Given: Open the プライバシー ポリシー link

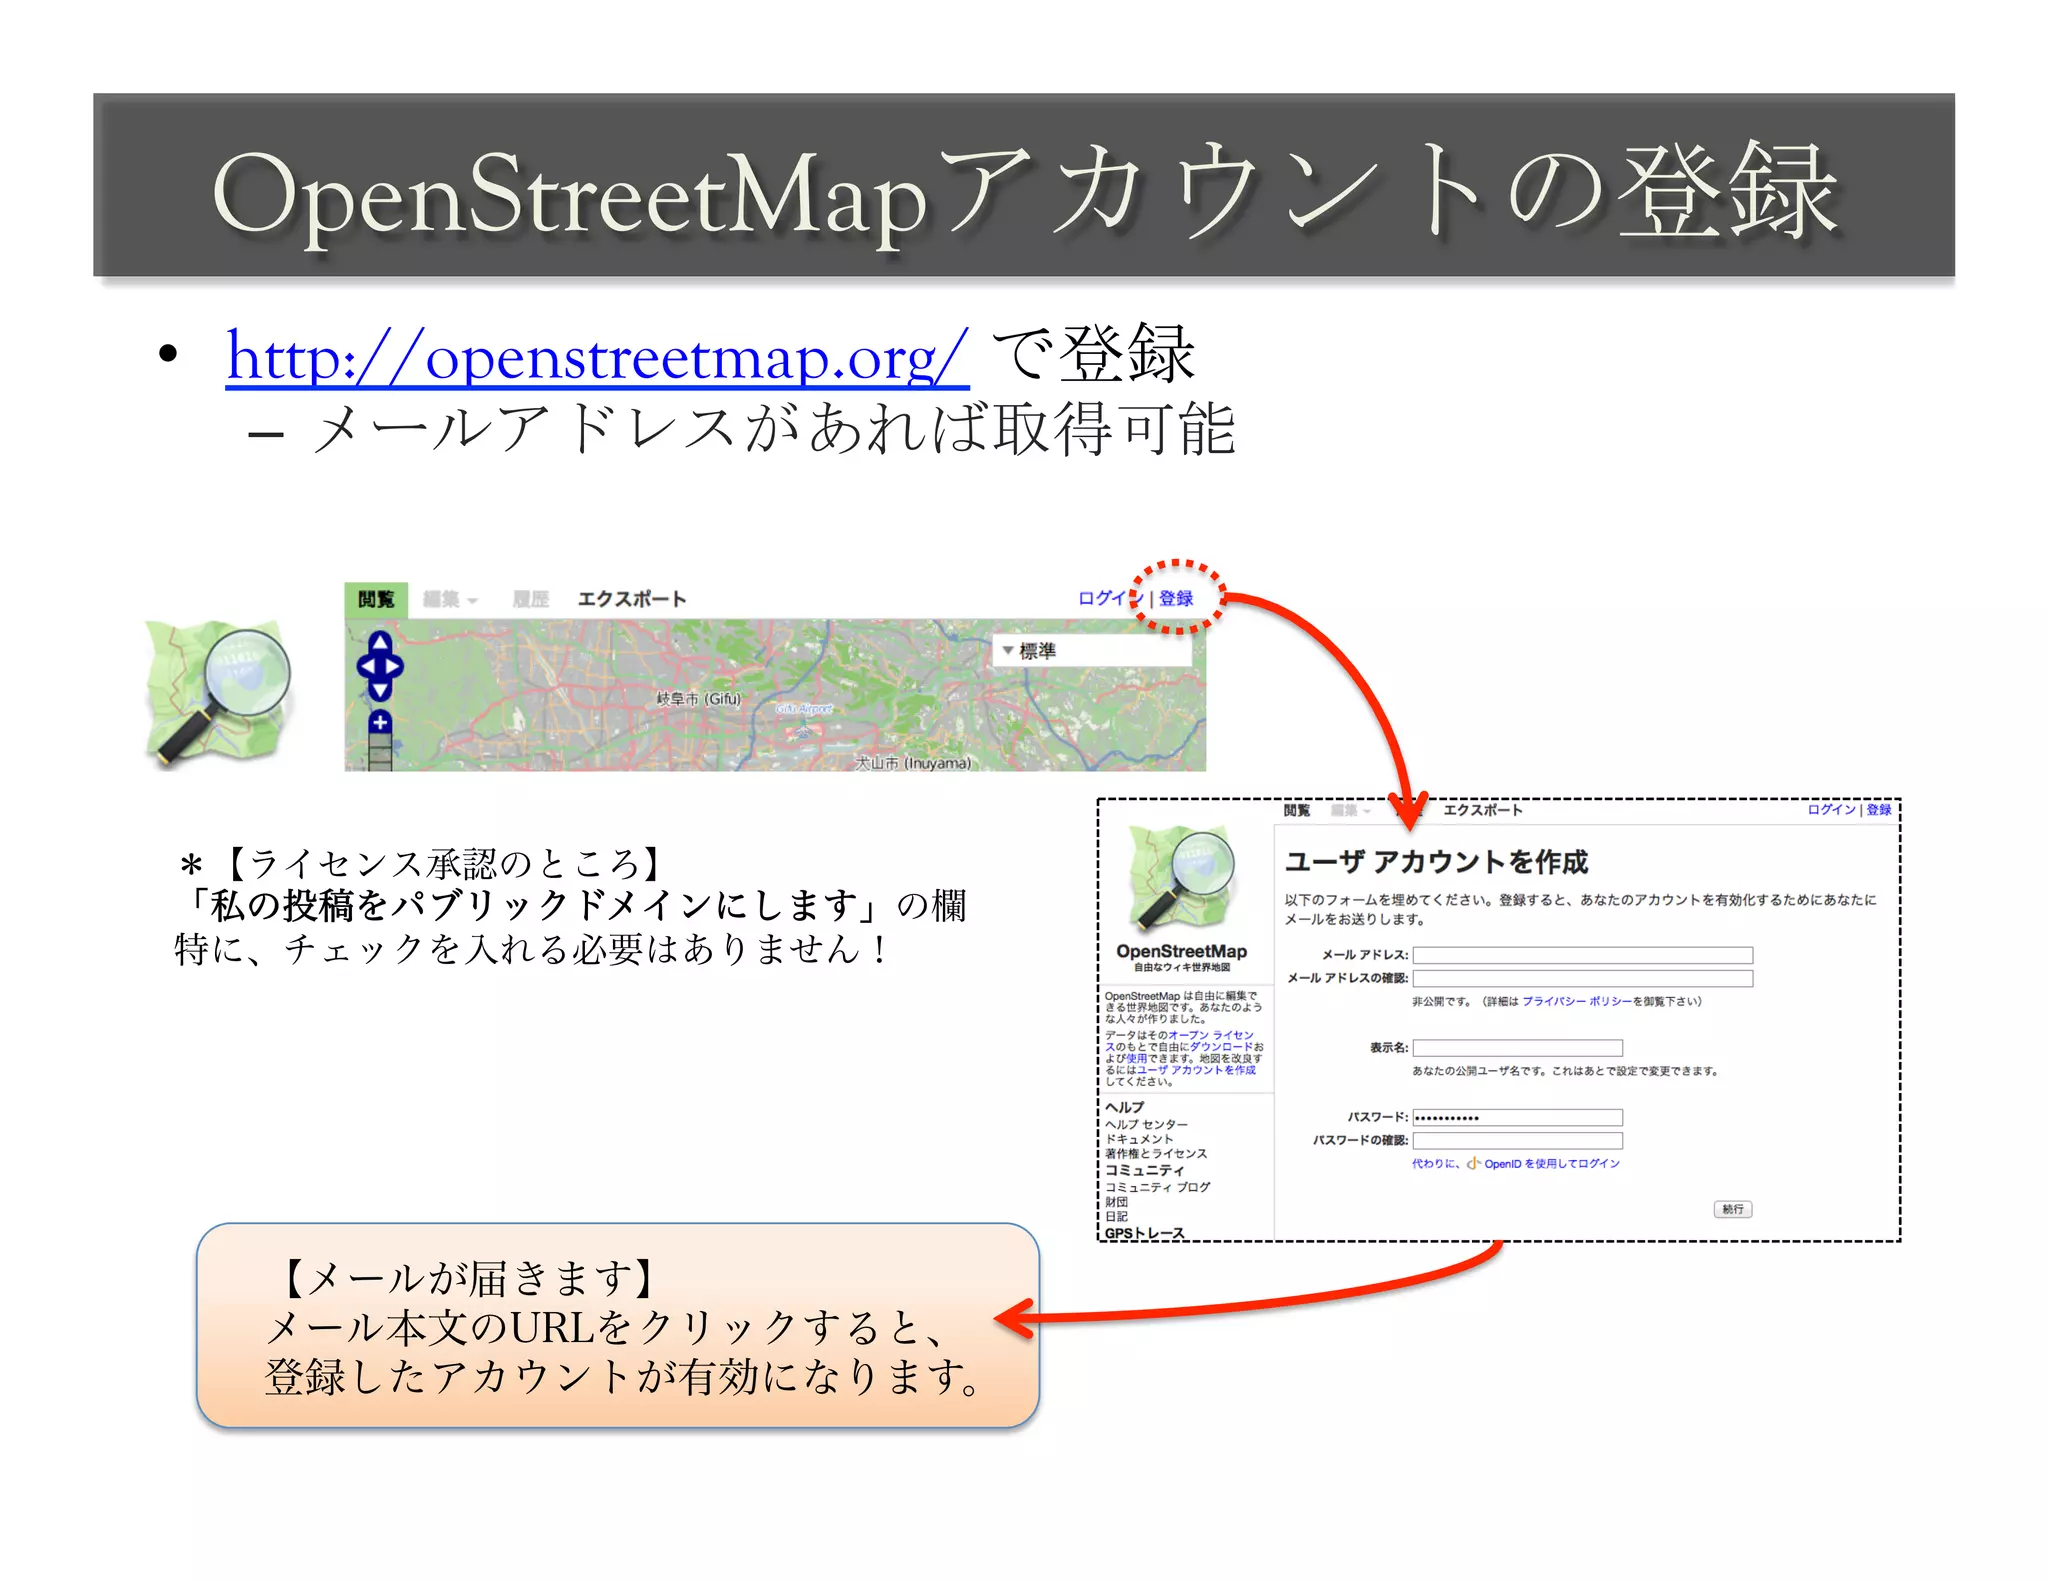Looking at the screenshot, I should pyautogui.click(x=1577, y=1001).
